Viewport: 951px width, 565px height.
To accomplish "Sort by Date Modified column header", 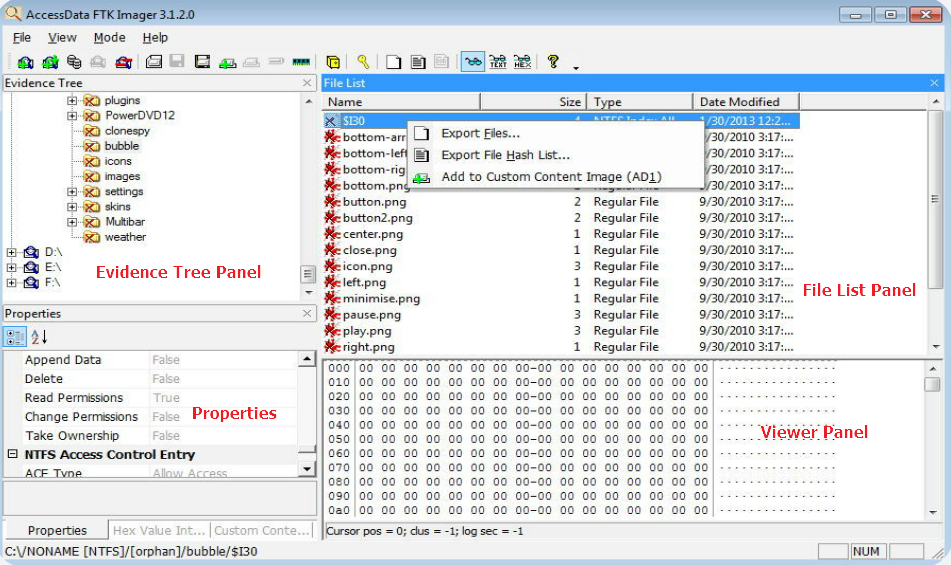I will click(x=746, y=102).
